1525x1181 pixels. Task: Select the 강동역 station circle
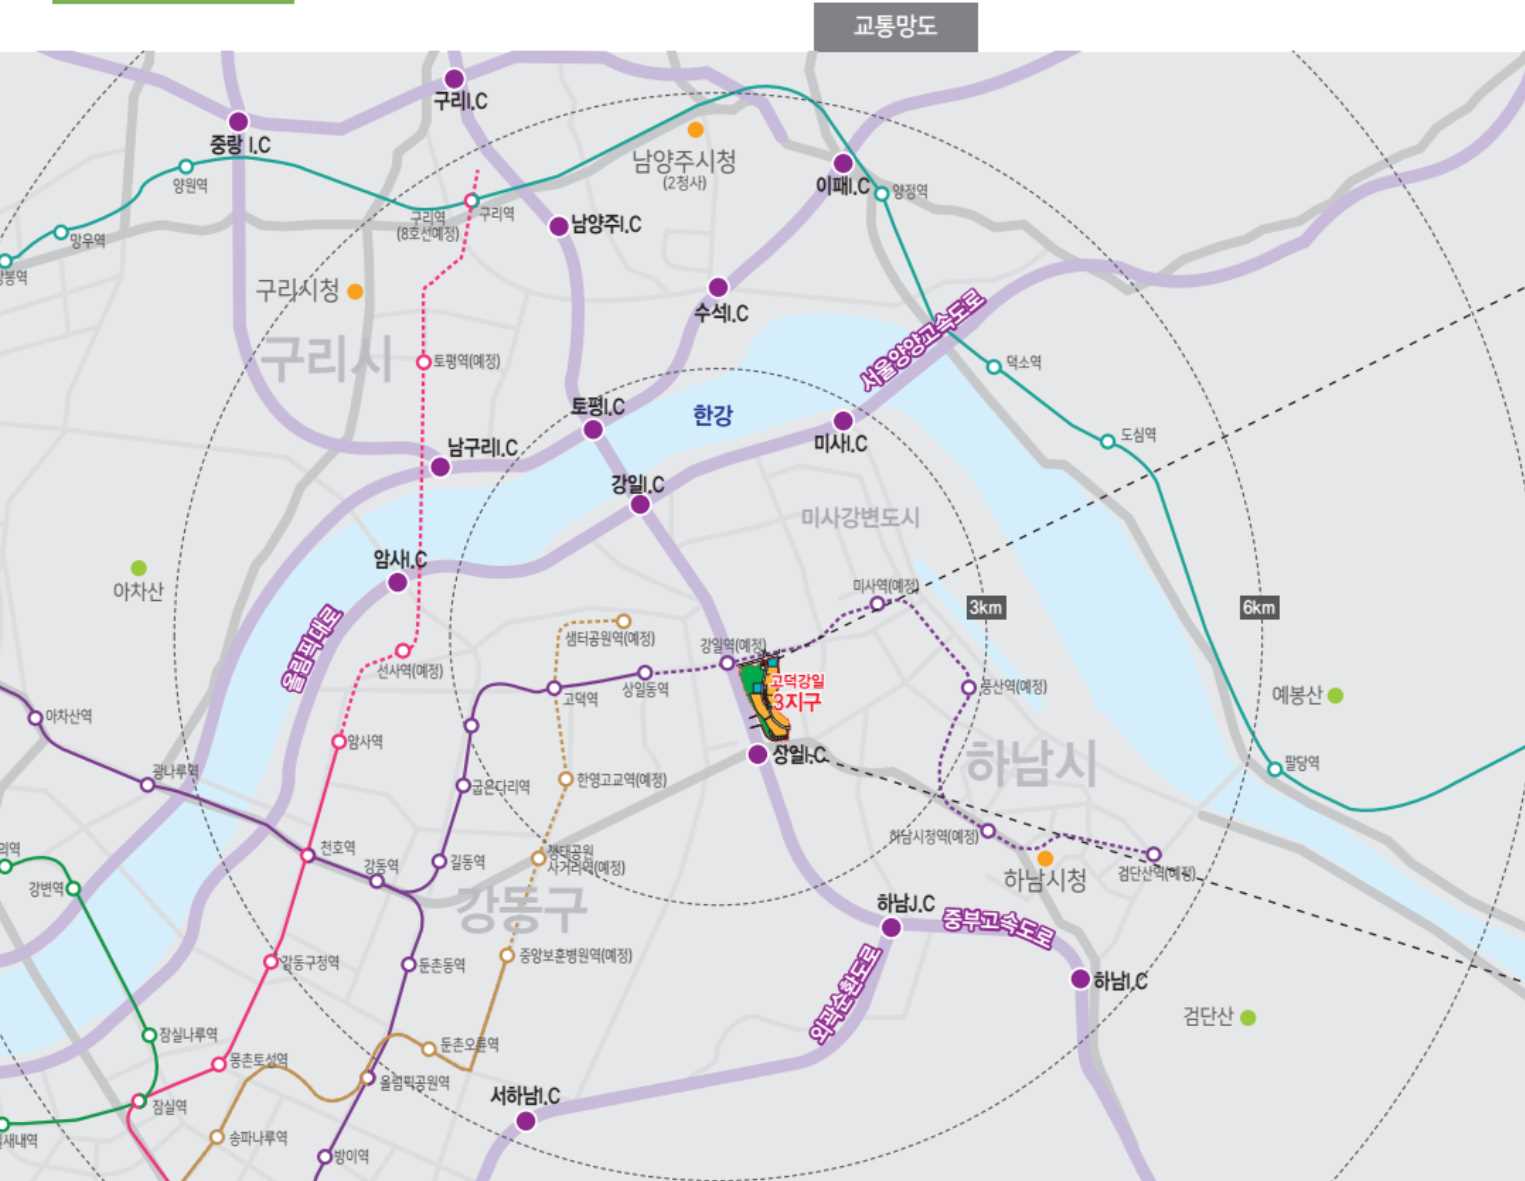click(377, 881)
